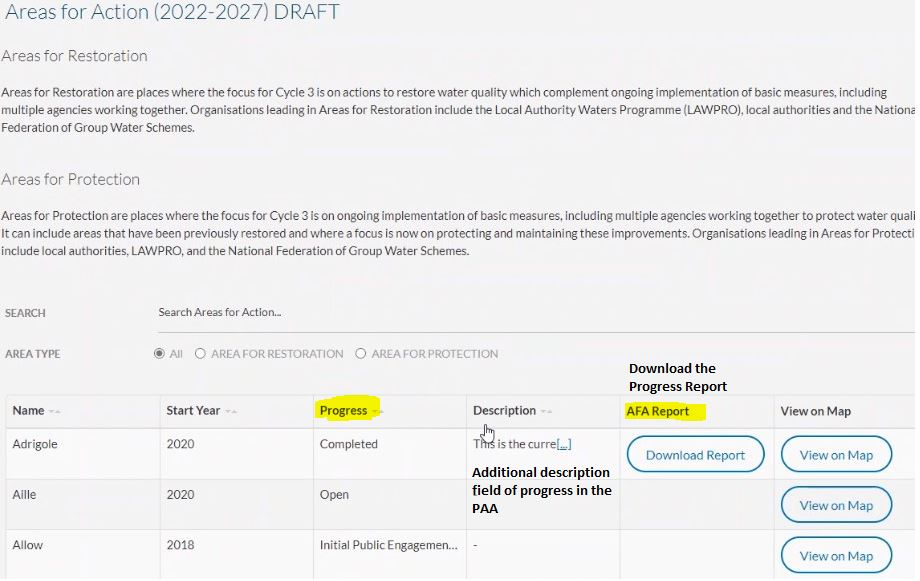Click the Allow name cell
The height and width of the screenshot is (581, 920).
click(x=28, y=546)
